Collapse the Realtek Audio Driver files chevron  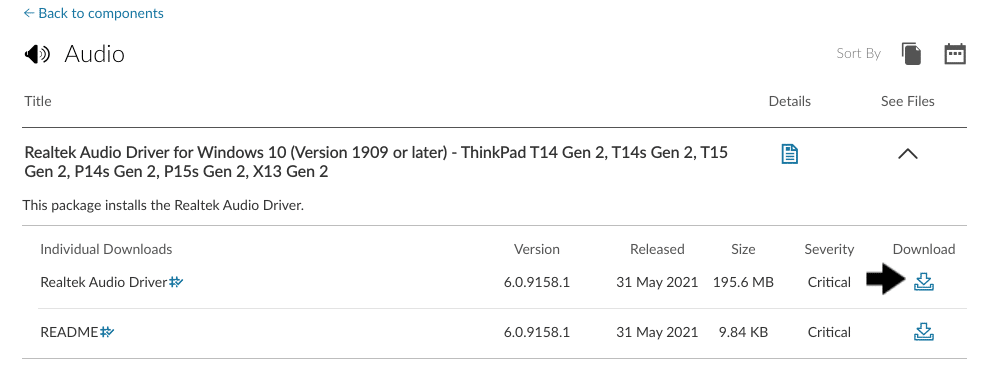pyautogui.click(x=908, y=153)
